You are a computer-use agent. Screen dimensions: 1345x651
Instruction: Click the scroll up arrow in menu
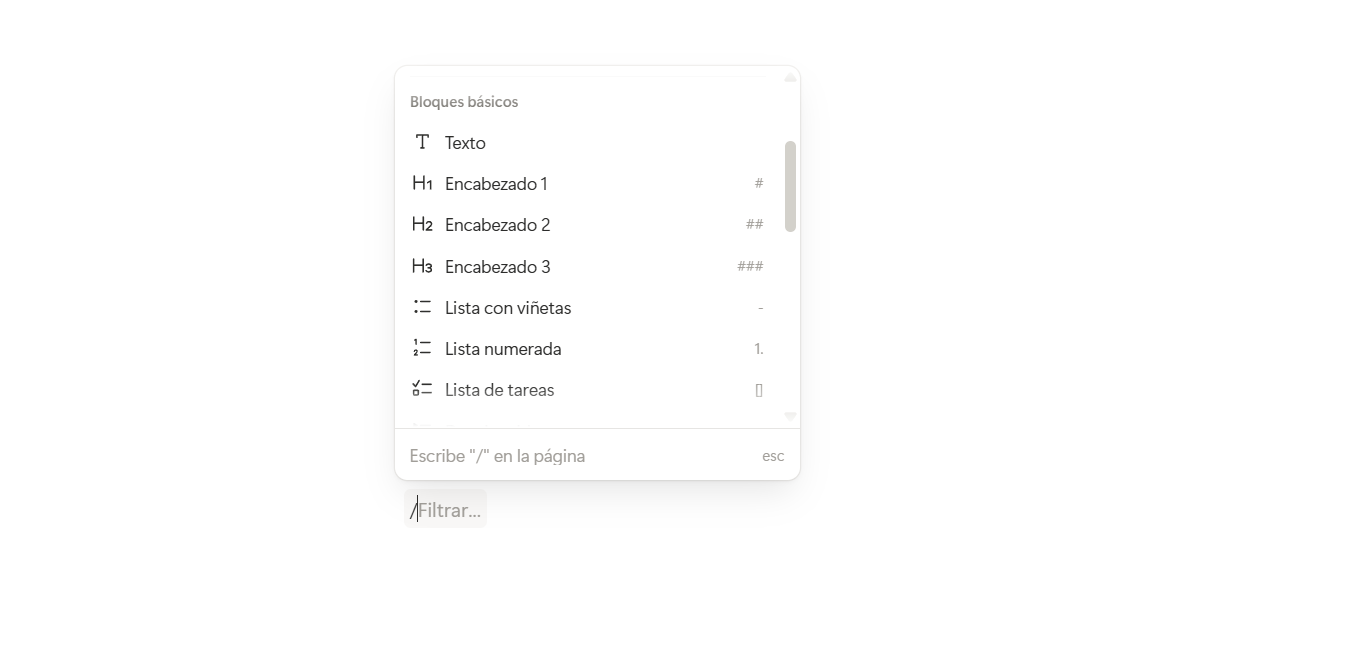click(x=790, y=77)
